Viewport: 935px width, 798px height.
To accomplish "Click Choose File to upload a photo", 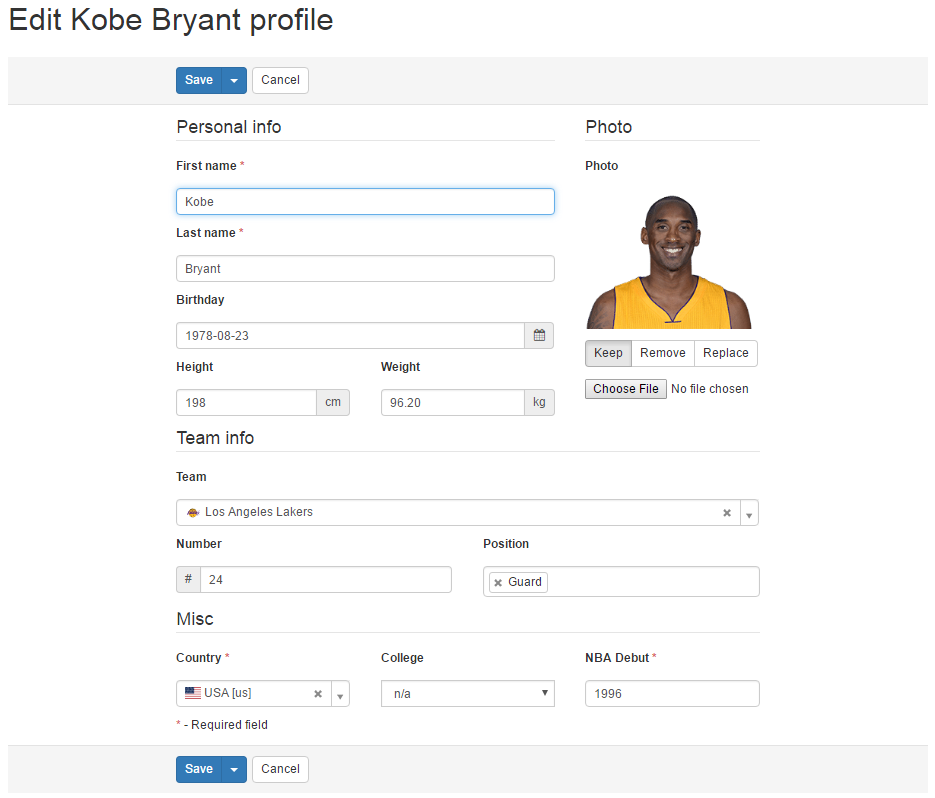I will [x=625, y=389].
